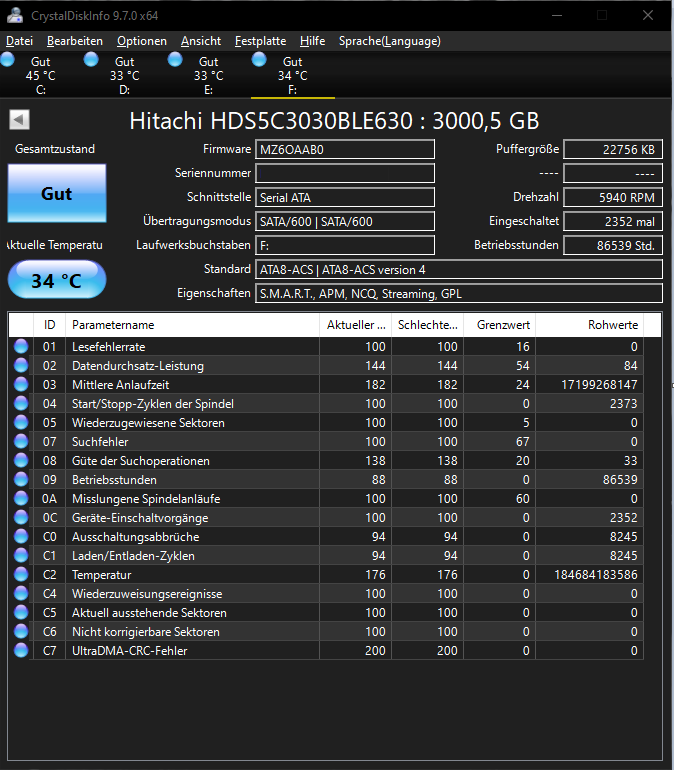Click status orb of Betriebsstunden row 09
The height and width of the screenshot is (770, 674).
[21, 479]
